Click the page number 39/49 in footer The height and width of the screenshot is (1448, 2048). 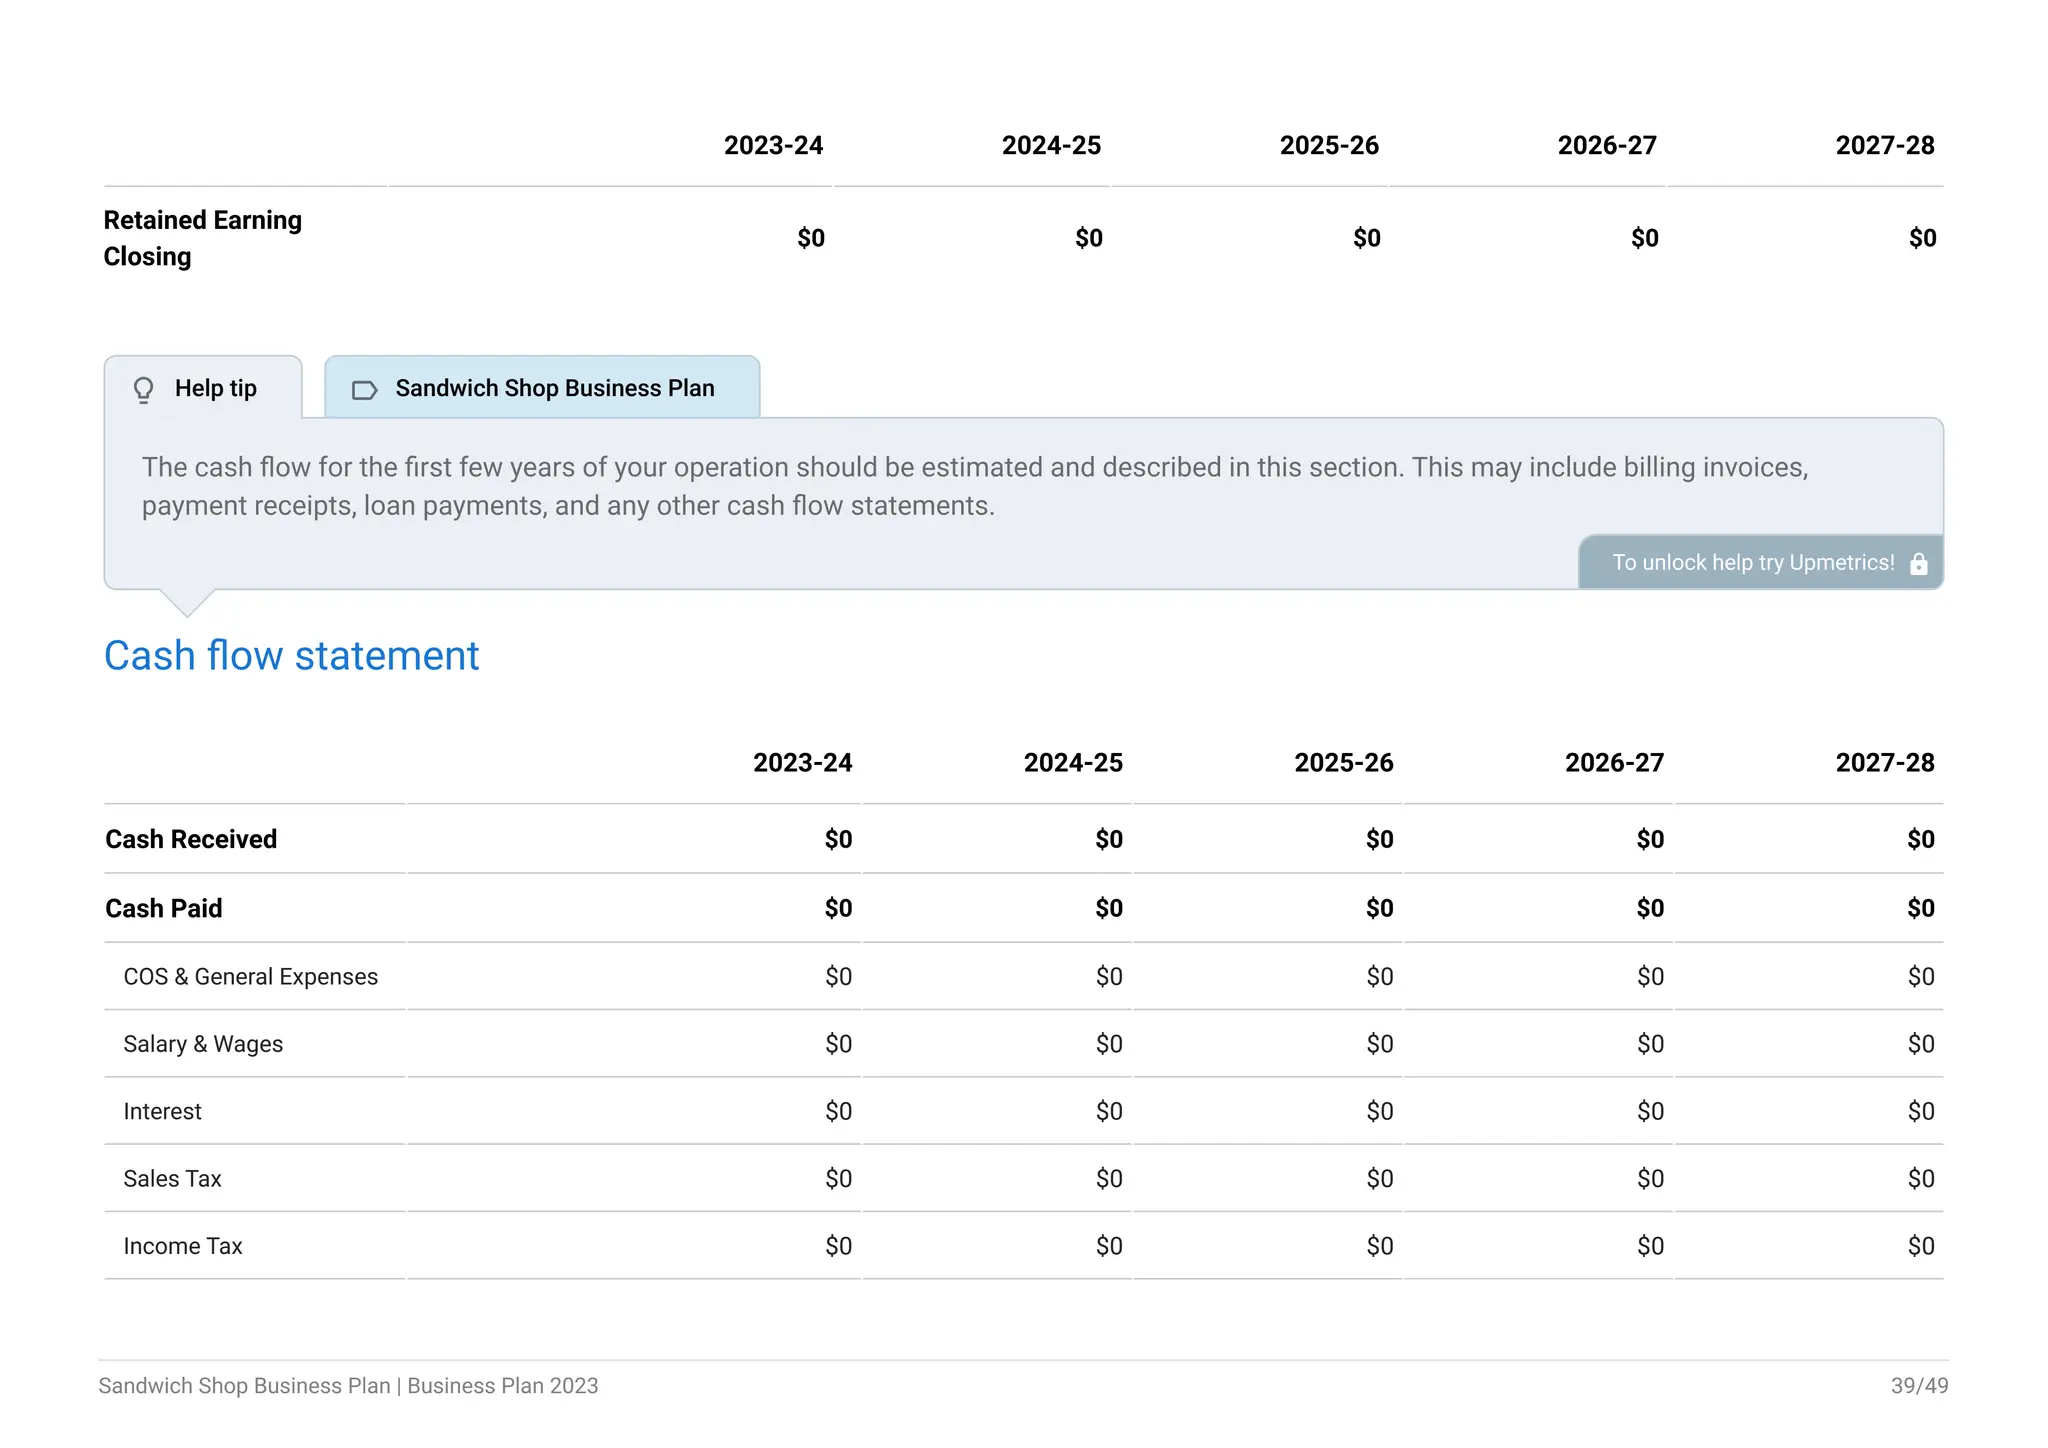pyautogui.click(x=1918, y=1386)
